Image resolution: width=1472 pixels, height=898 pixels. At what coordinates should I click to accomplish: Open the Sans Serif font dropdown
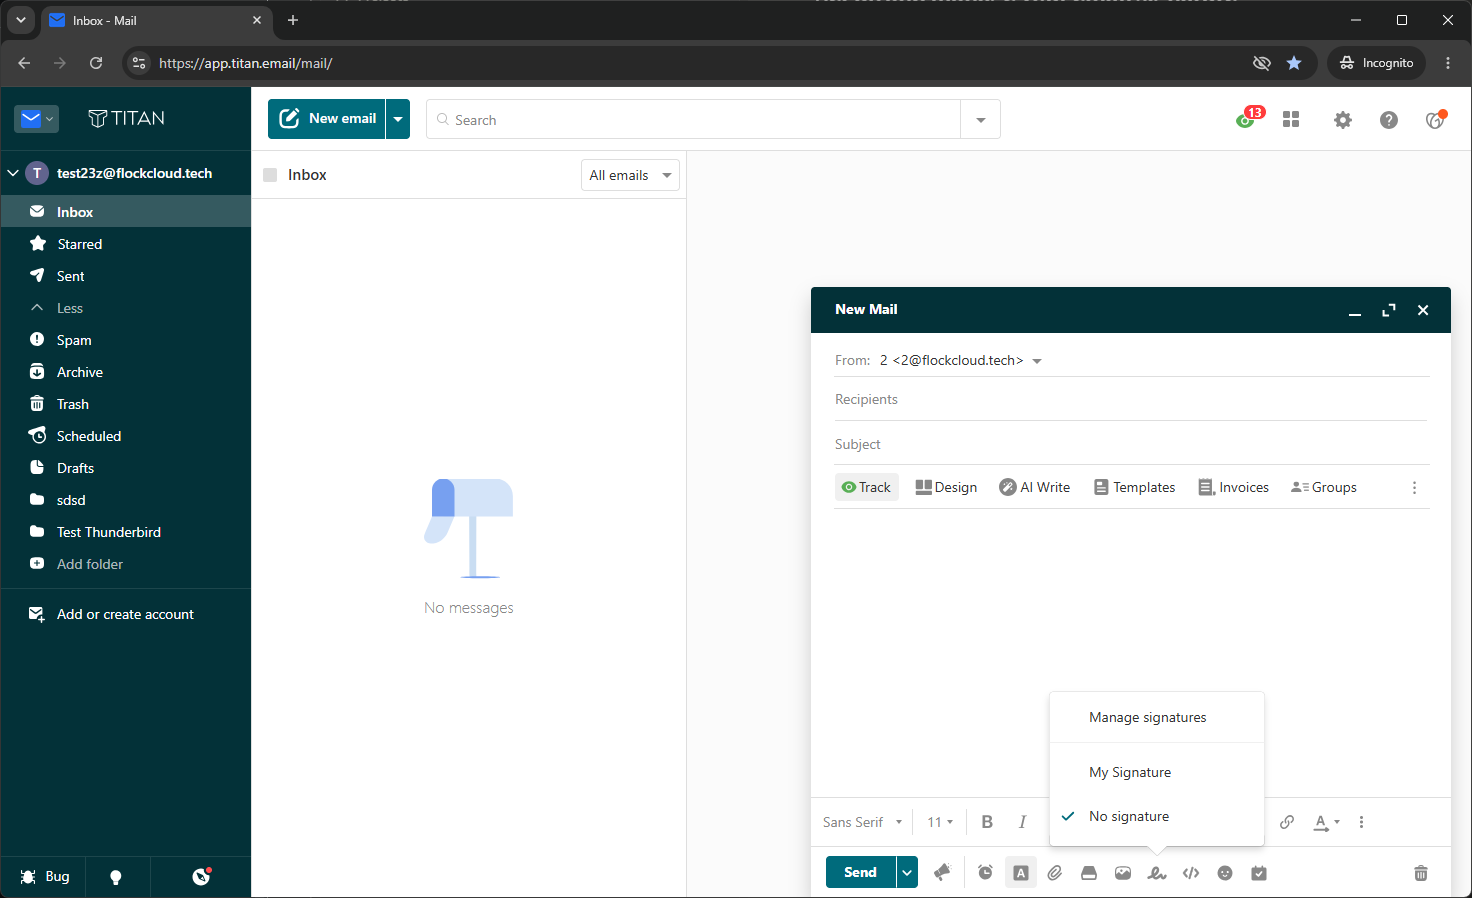pyautogui.click(x=862, y=822)
